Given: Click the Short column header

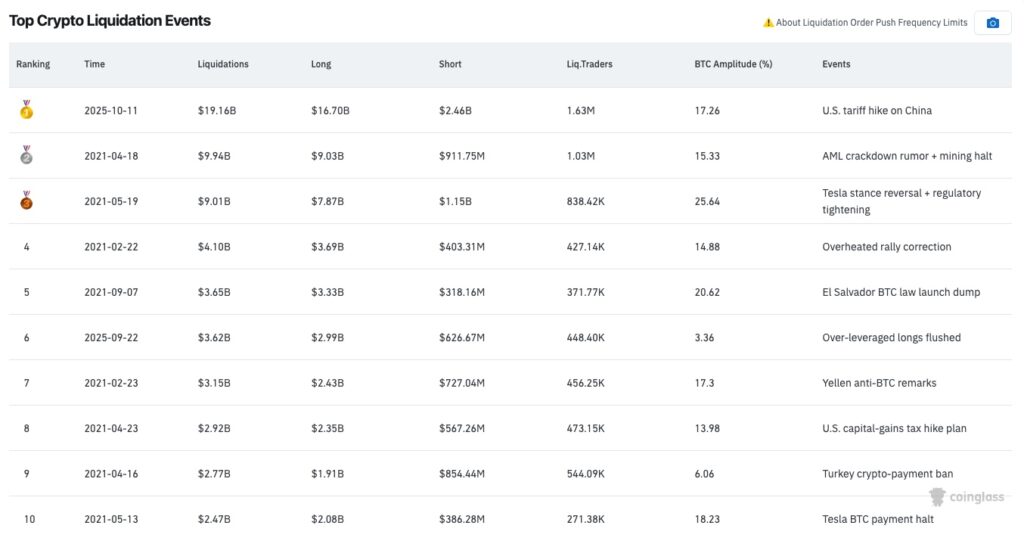Looking at the screenshot, I should 450,64.
